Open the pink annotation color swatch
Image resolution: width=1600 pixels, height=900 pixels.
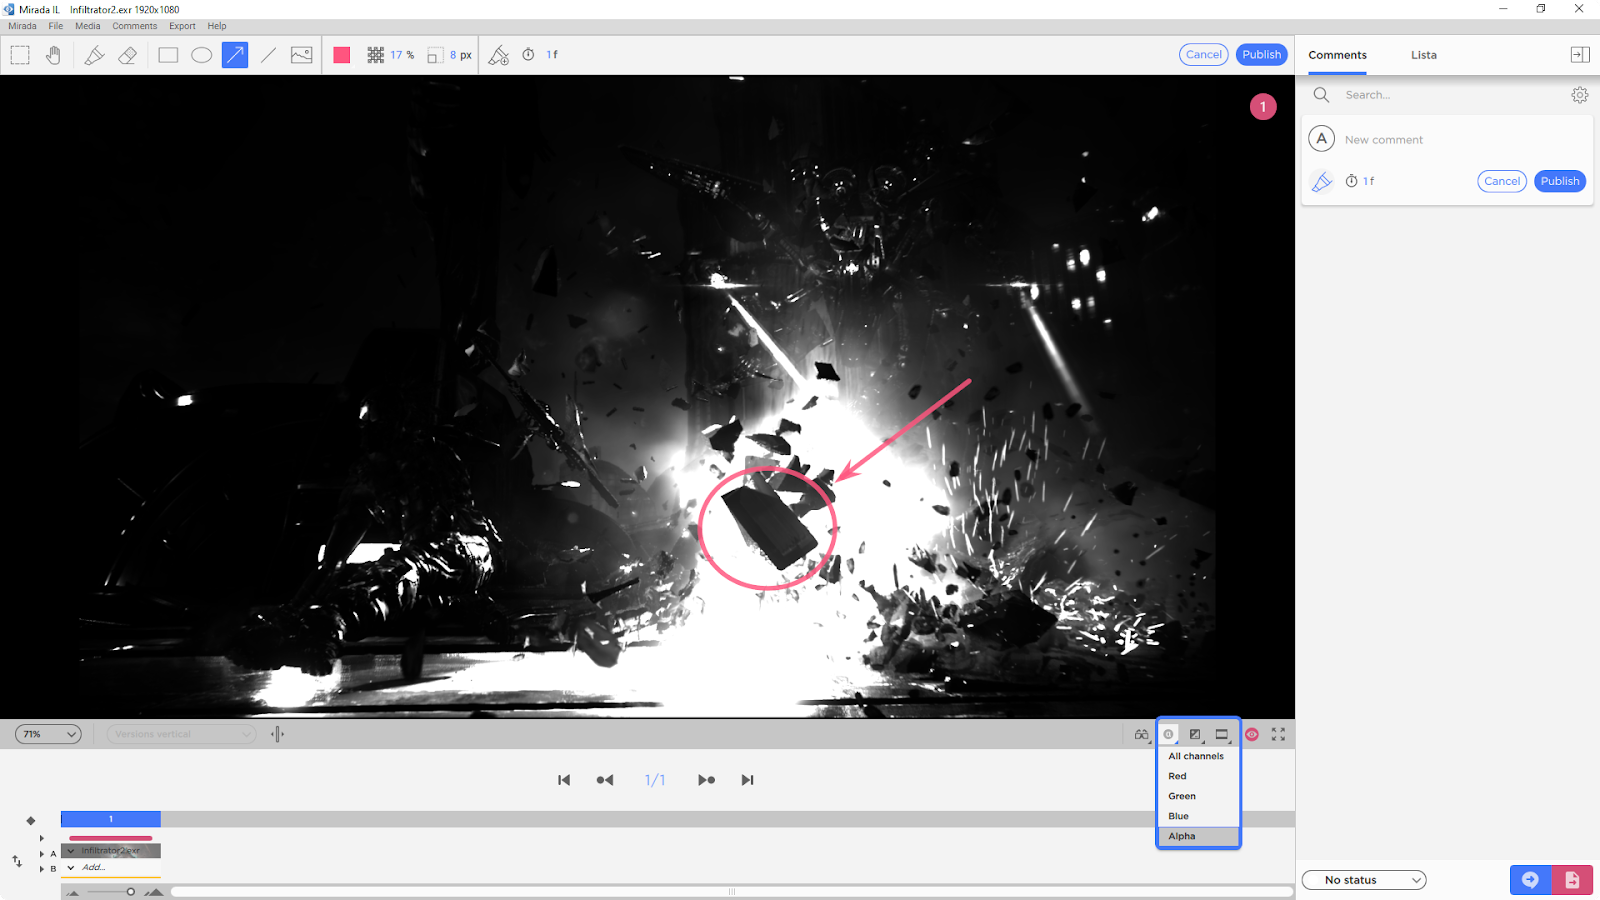pos(342,55)
